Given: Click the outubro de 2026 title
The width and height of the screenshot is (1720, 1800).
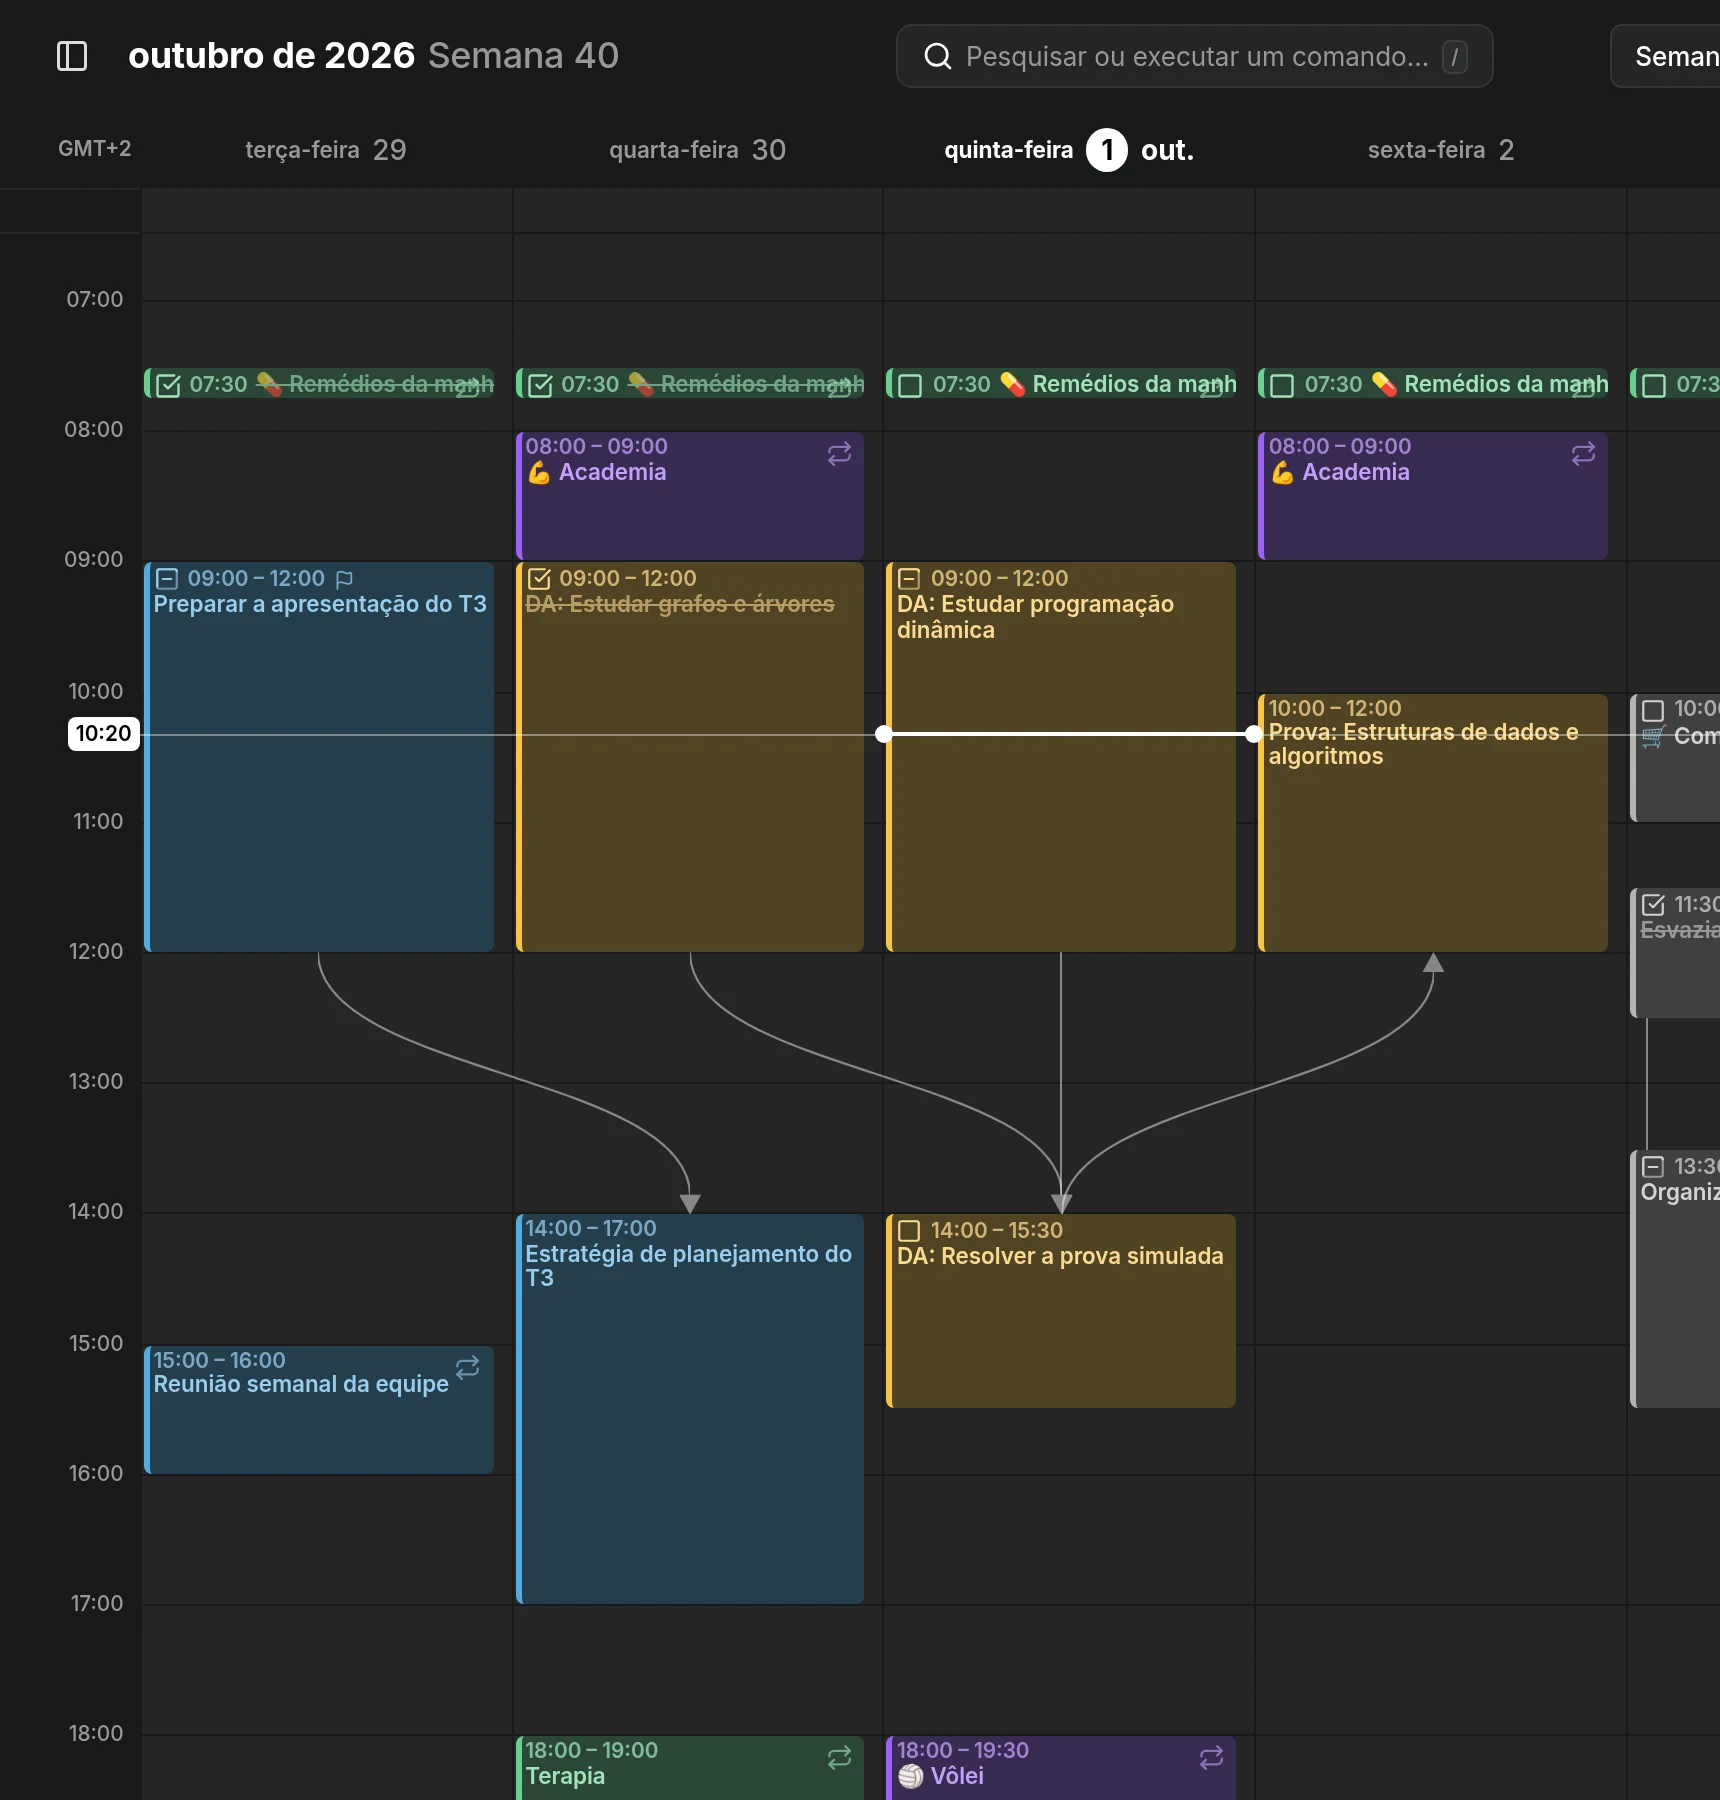Looking at the screenshot, I should click(x=271, y=56).
